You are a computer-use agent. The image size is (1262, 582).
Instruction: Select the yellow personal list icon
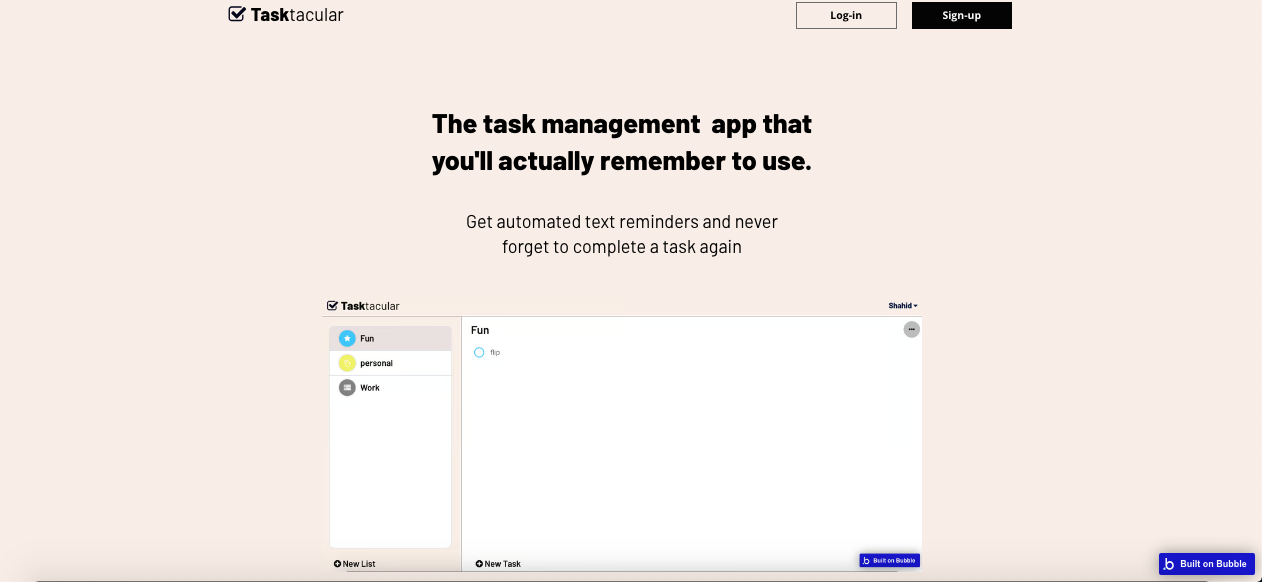(347, 363)
